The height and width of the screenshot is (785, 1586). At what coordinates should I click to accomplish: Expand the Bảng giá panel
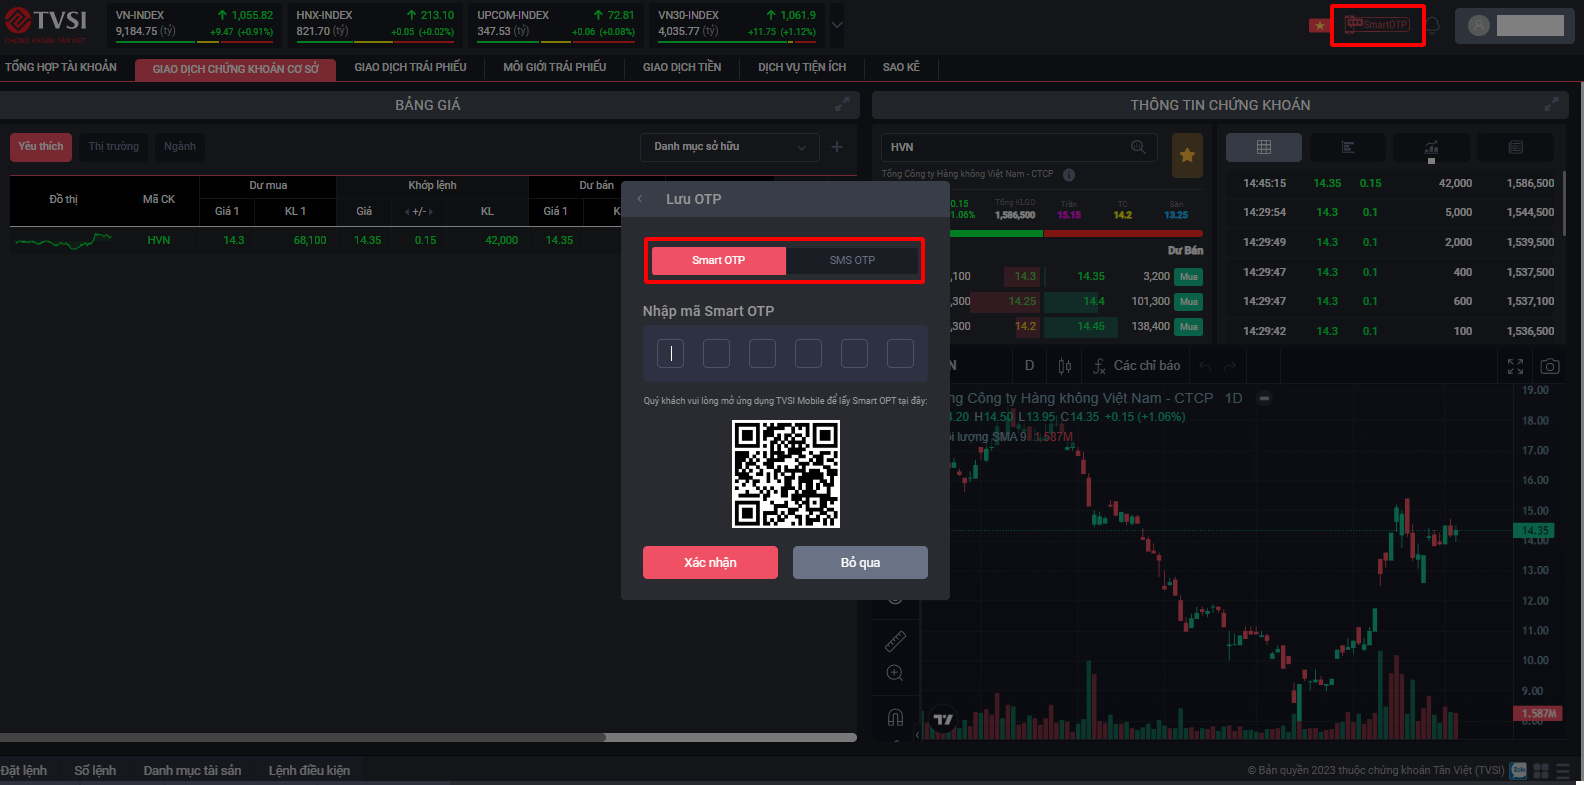[x=842, y=104]
